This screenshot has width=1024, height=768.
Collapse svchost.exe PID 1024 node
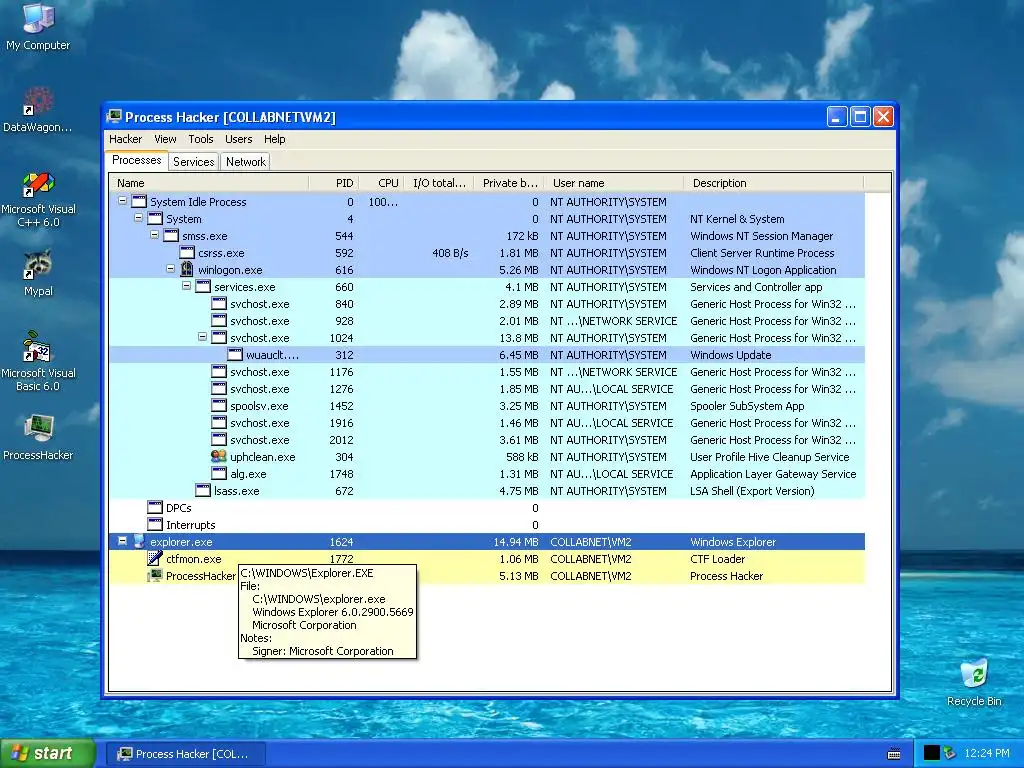[x=202, y=337]
